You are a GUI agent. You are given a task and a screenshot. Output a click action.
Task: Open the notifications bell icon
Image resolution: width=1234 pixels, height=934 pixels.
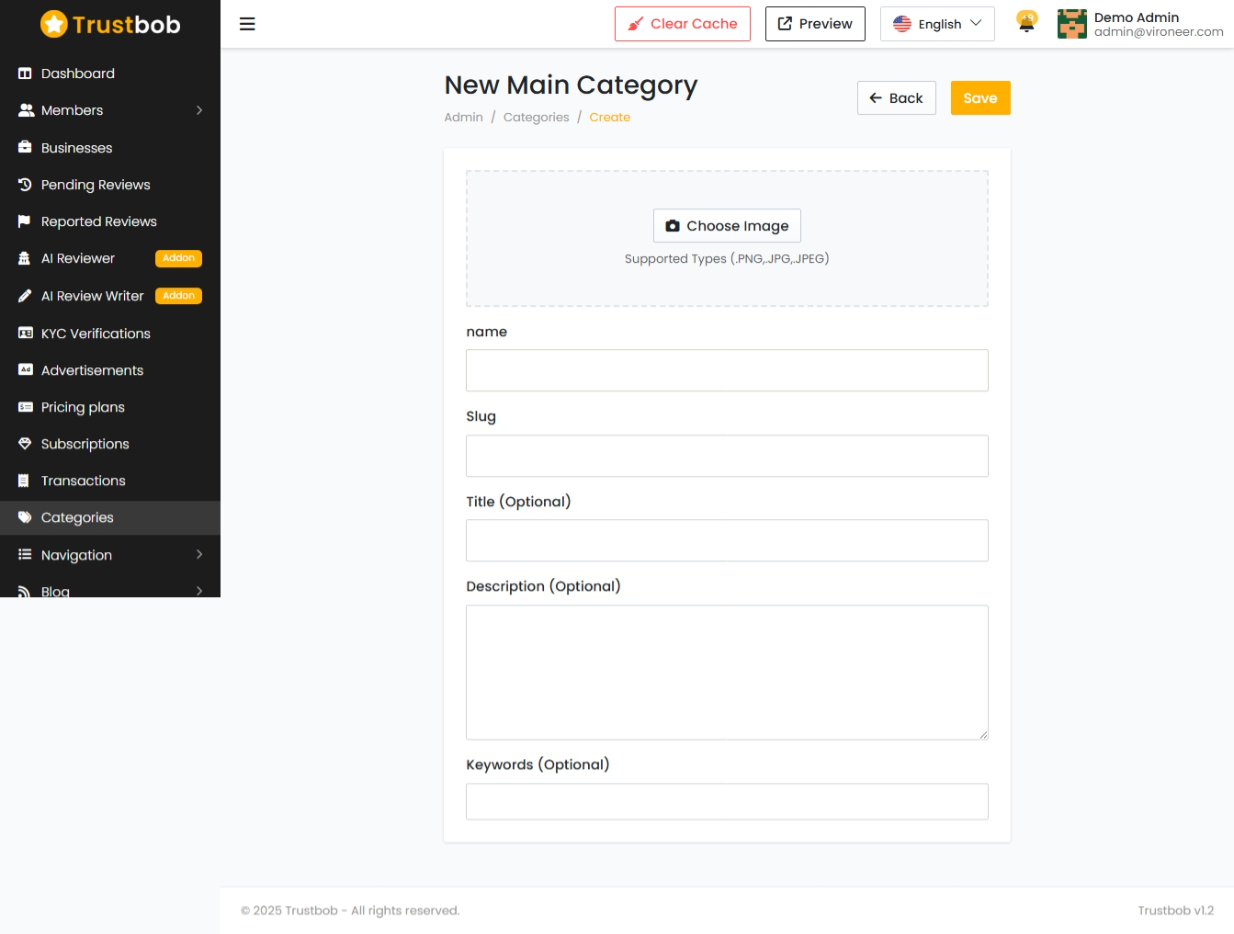point(1026,23)
